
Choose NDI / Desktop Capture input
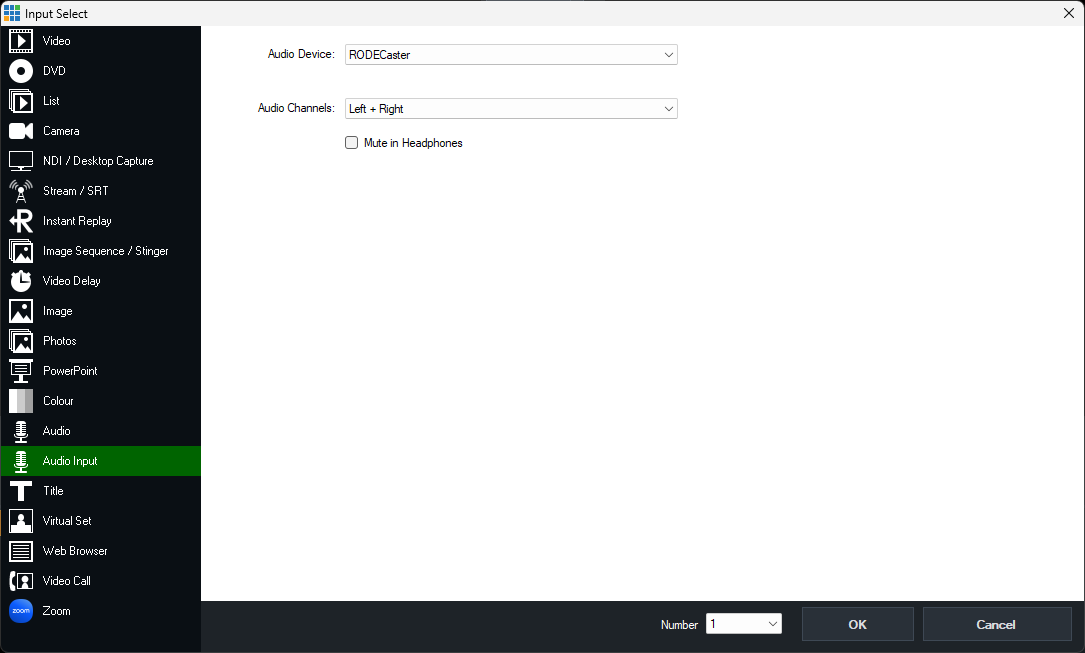[98, 161]
